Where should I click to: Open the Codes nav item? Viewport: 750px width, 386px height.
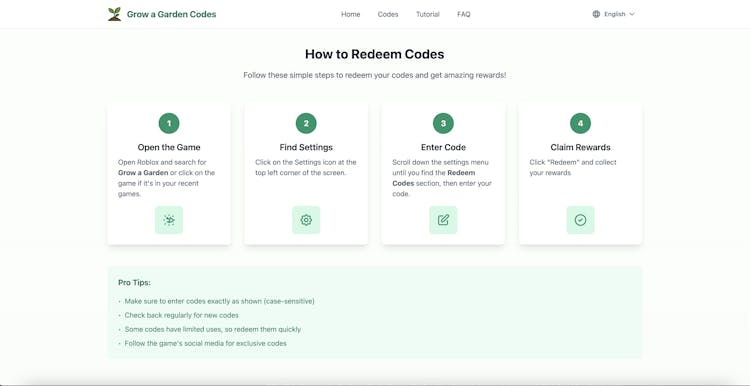[388, 14]
